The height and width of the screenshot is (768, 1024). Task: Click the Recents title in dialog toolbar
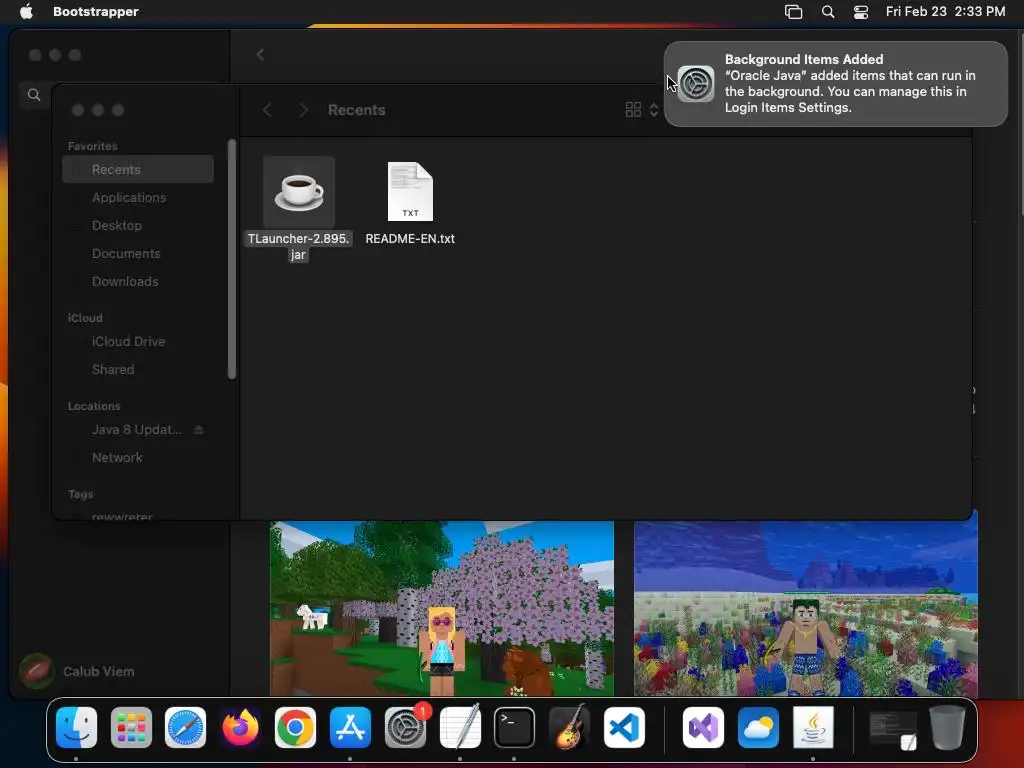[357, 110]
